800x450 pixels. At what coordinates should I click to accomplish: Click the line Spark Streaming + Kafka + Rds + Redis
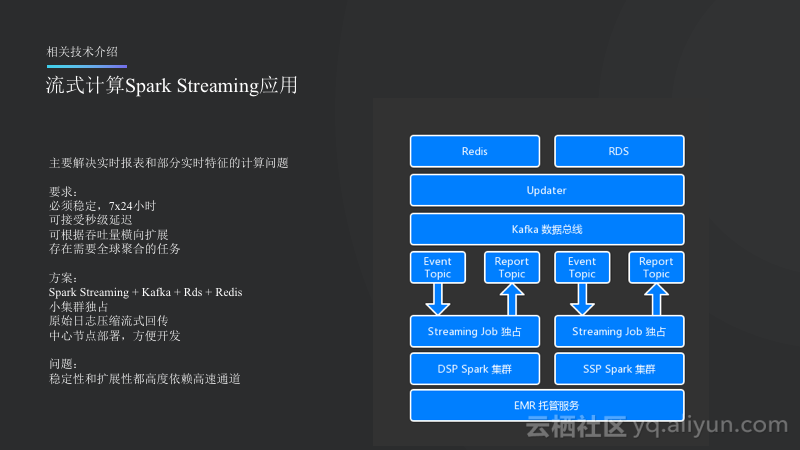(x=145, y=292)
